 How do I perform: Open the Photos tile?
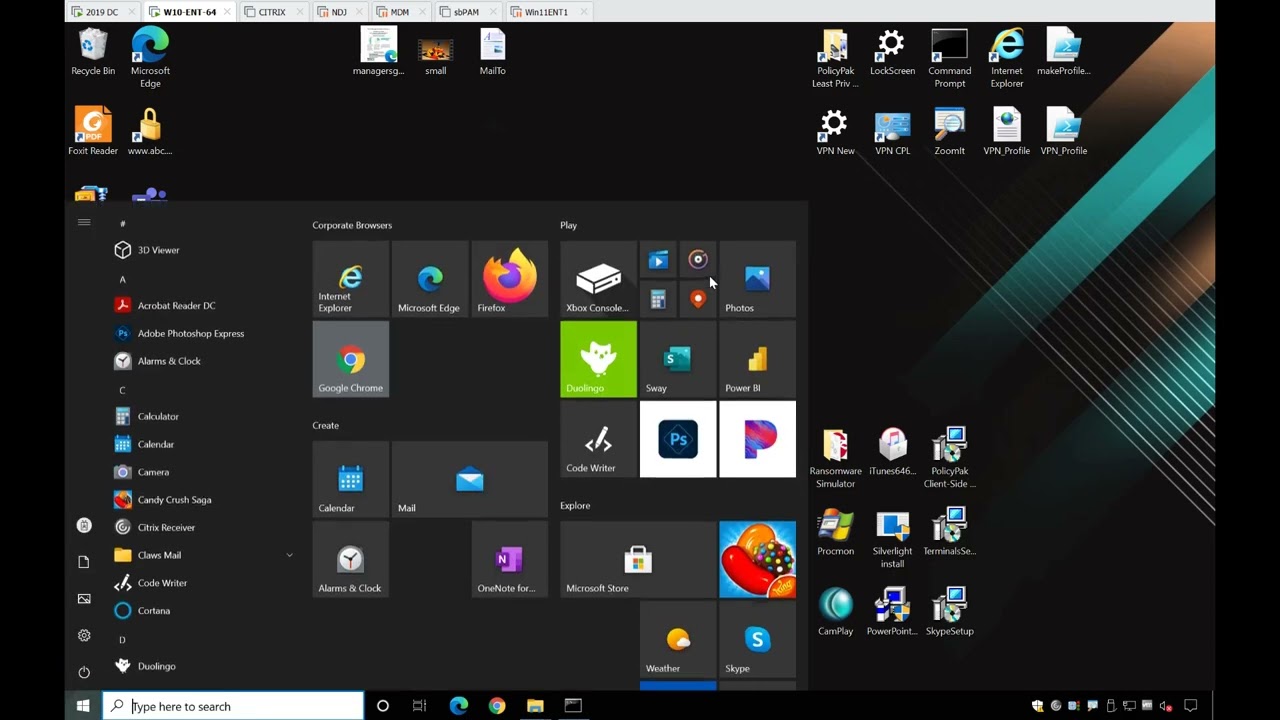[758, 279]
